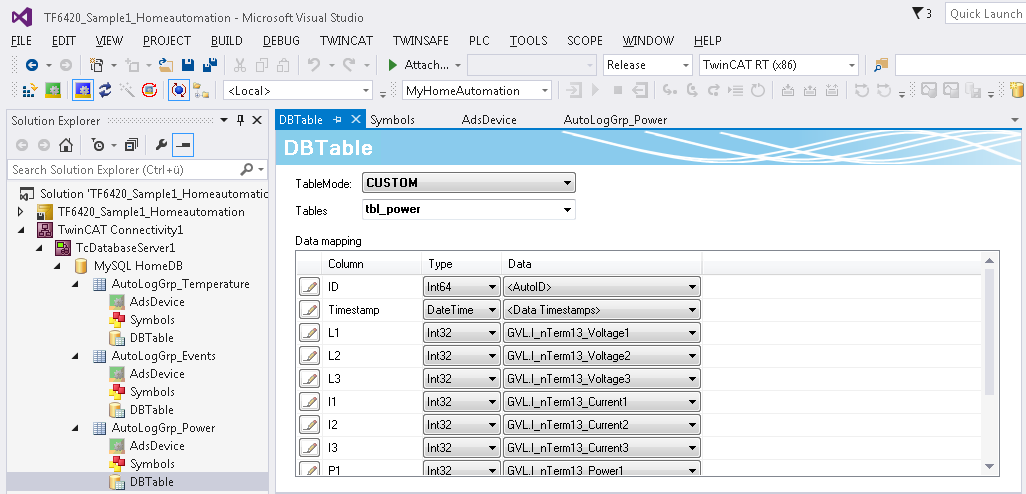Image resolution: width=1026 pixels, height=494 pixels.
Task: Click the Attach... debug target dropdown arrow
Action: (x=458, y=65)
